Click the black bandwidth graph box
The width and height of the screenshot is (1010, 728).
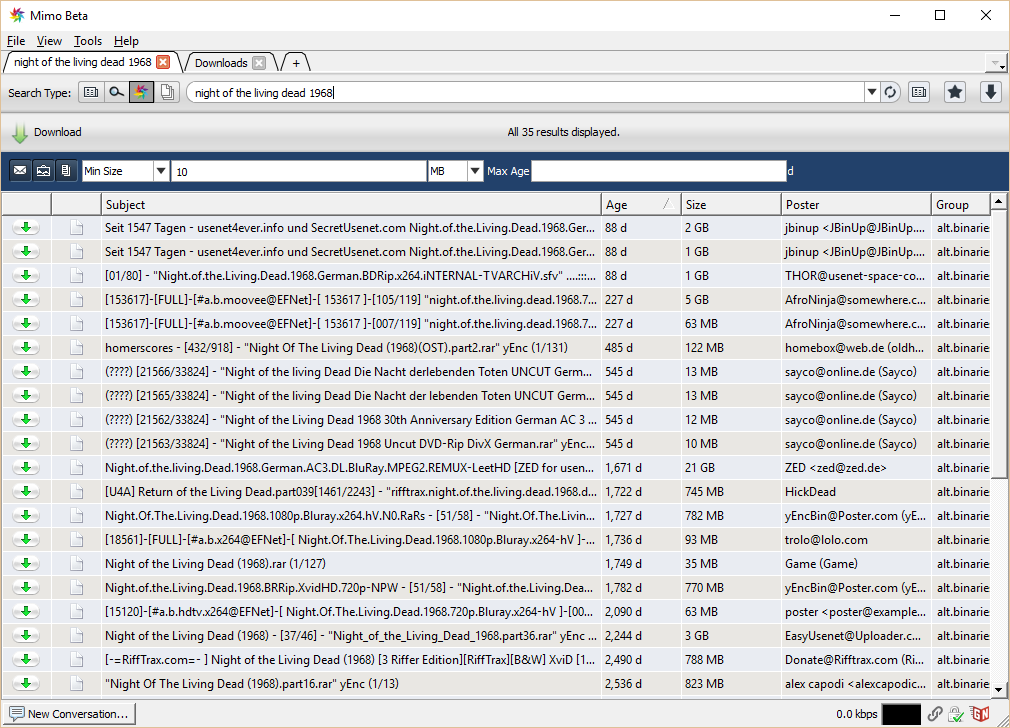click(900, 714)
